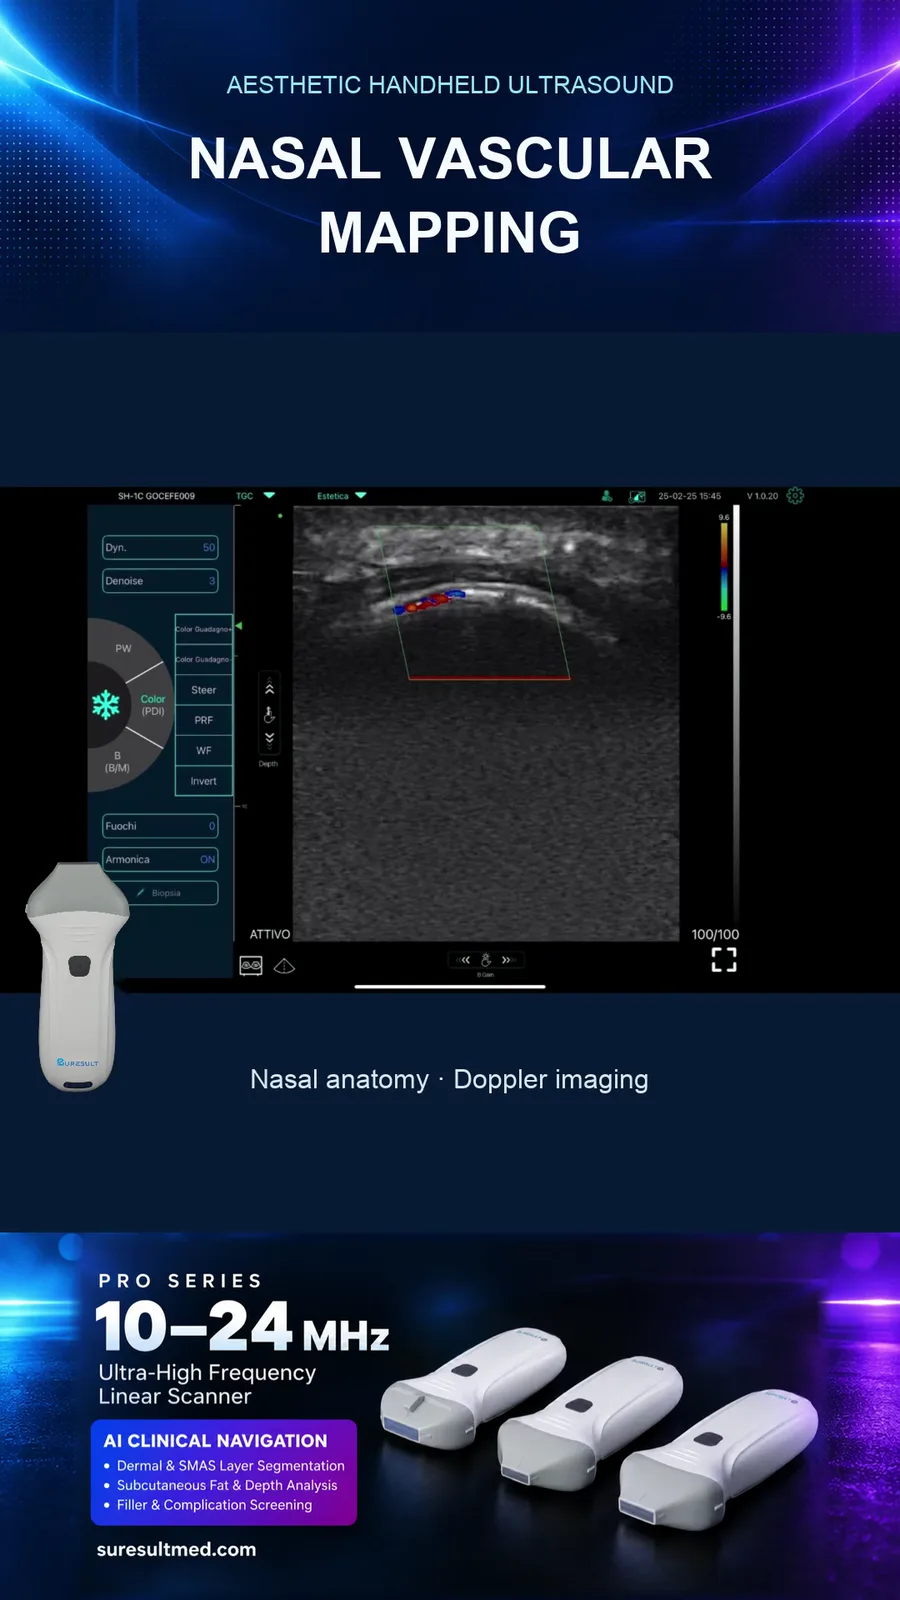
Task: Click the fullscreen expand icon
Action: (724, 960)
